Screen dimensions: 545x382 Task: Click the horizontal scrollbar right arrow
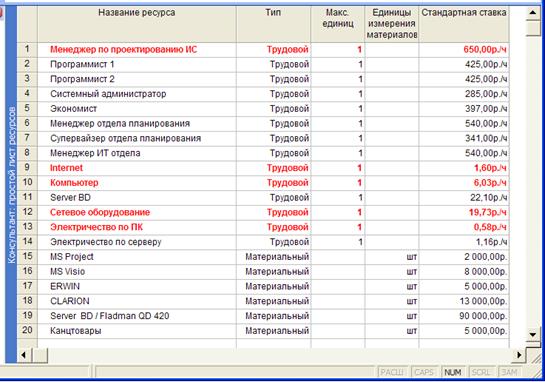point(519,355)
